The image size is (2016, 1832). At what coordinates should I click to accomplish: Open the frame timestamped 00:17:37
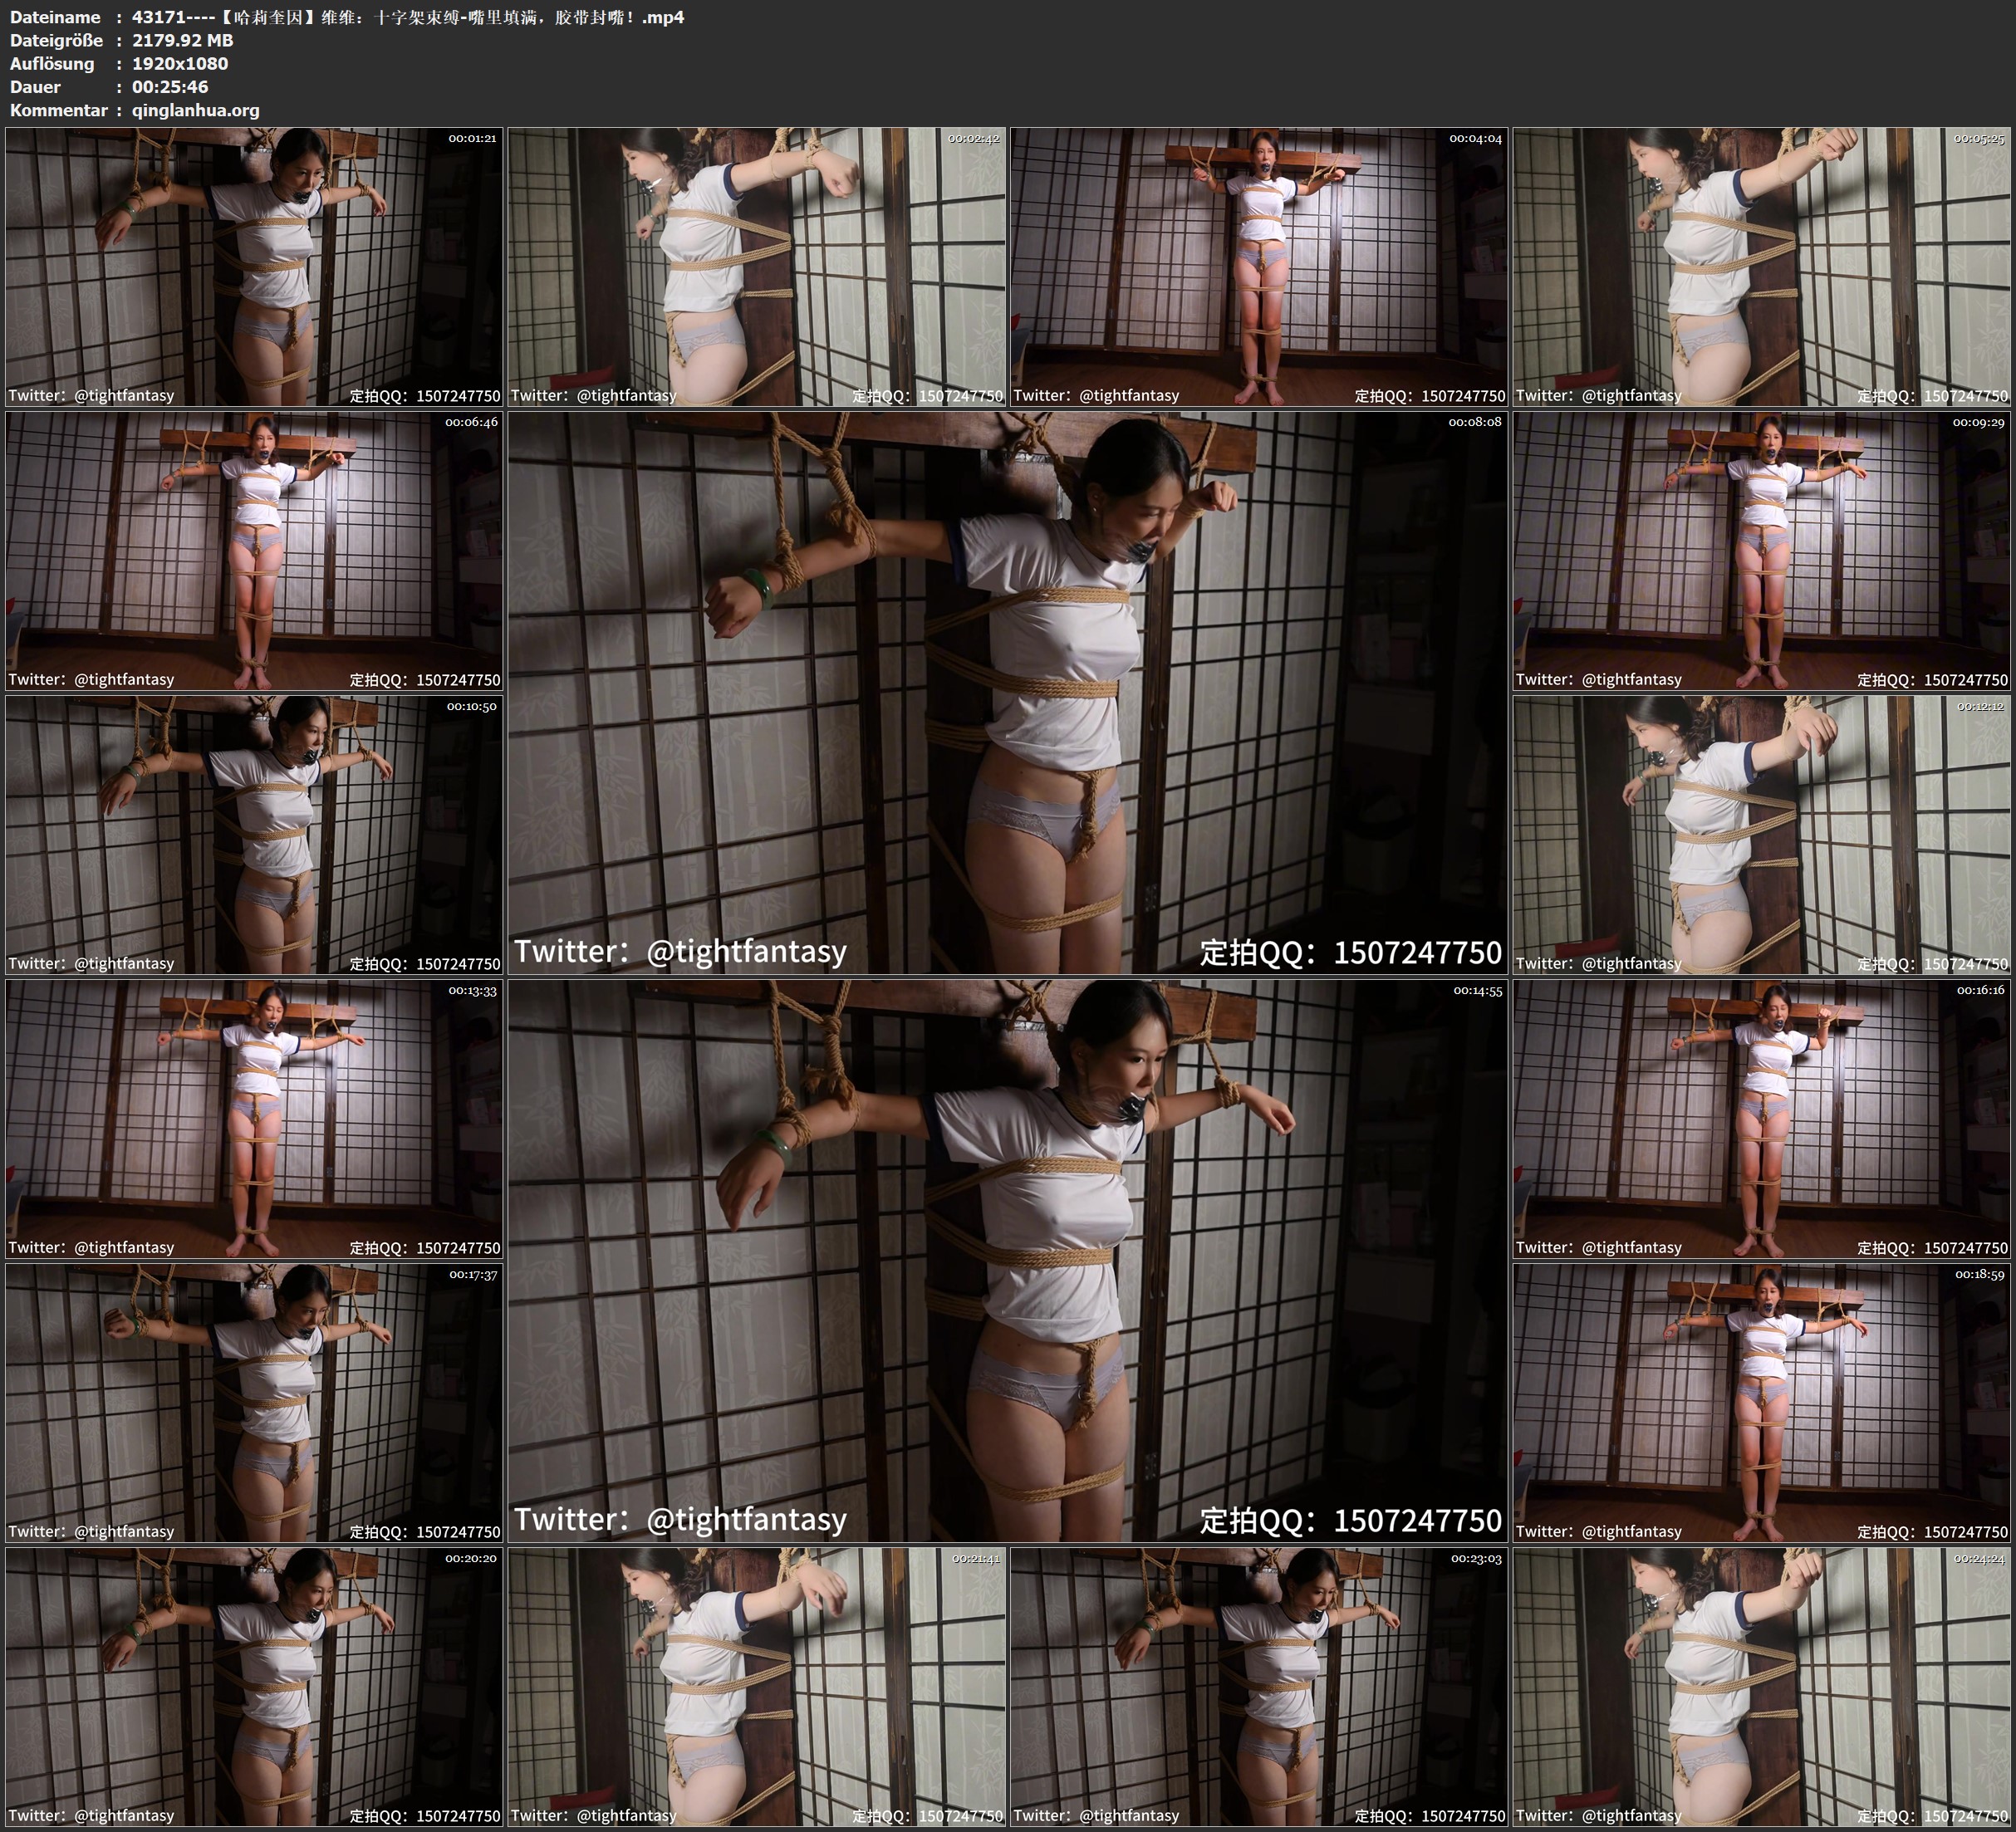254,1402
